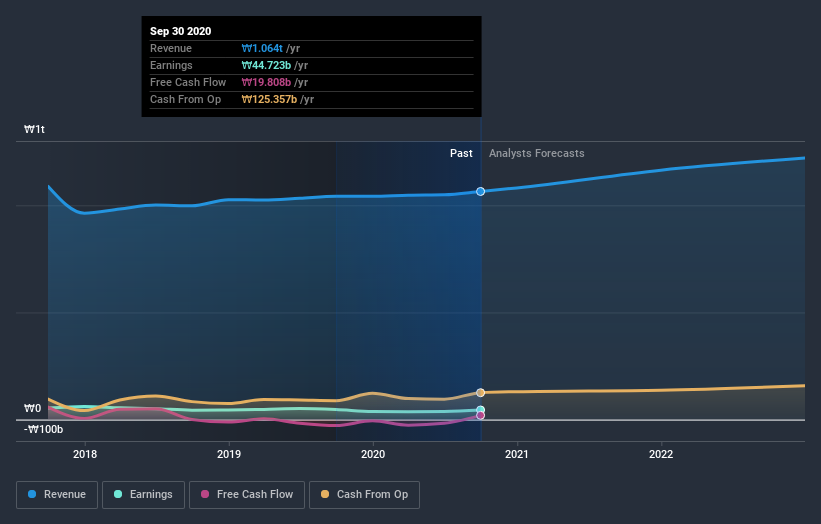821x524 pixels.
Task: Click the blue dot in Revenue legend
Action: [32, 494]
